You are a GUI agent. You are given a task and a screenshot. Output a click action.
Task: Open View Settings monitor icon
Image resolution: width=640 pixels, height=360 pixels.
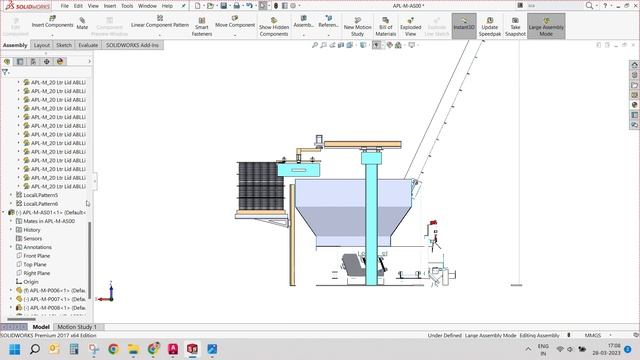tap(411, 45)
